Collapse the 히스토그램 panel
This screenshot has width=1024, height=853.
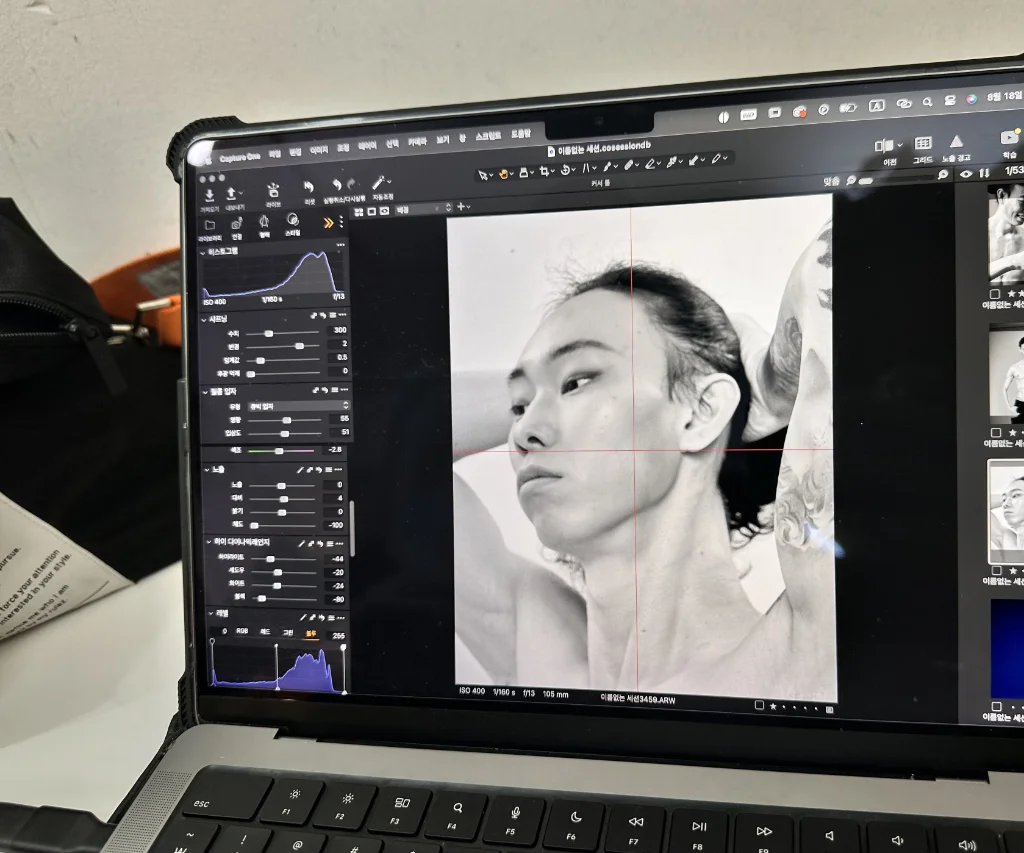[202, 253]
